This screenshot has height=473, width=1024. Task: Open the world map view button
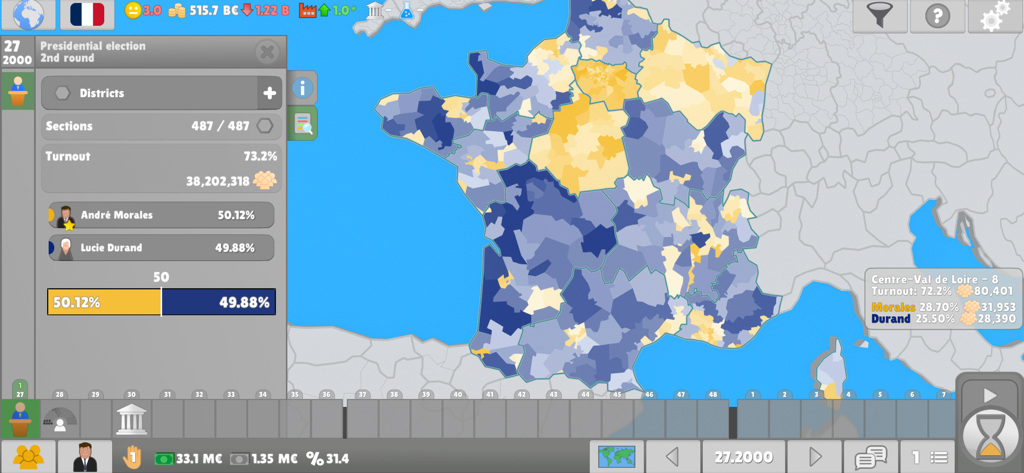click(616, 457)
